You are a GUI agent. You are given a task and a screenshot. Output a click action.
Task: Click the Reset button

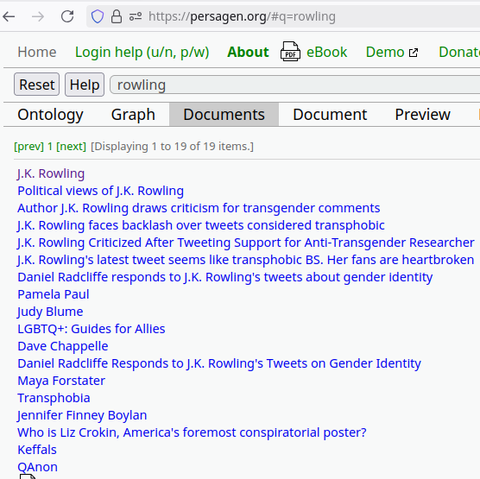37,85
